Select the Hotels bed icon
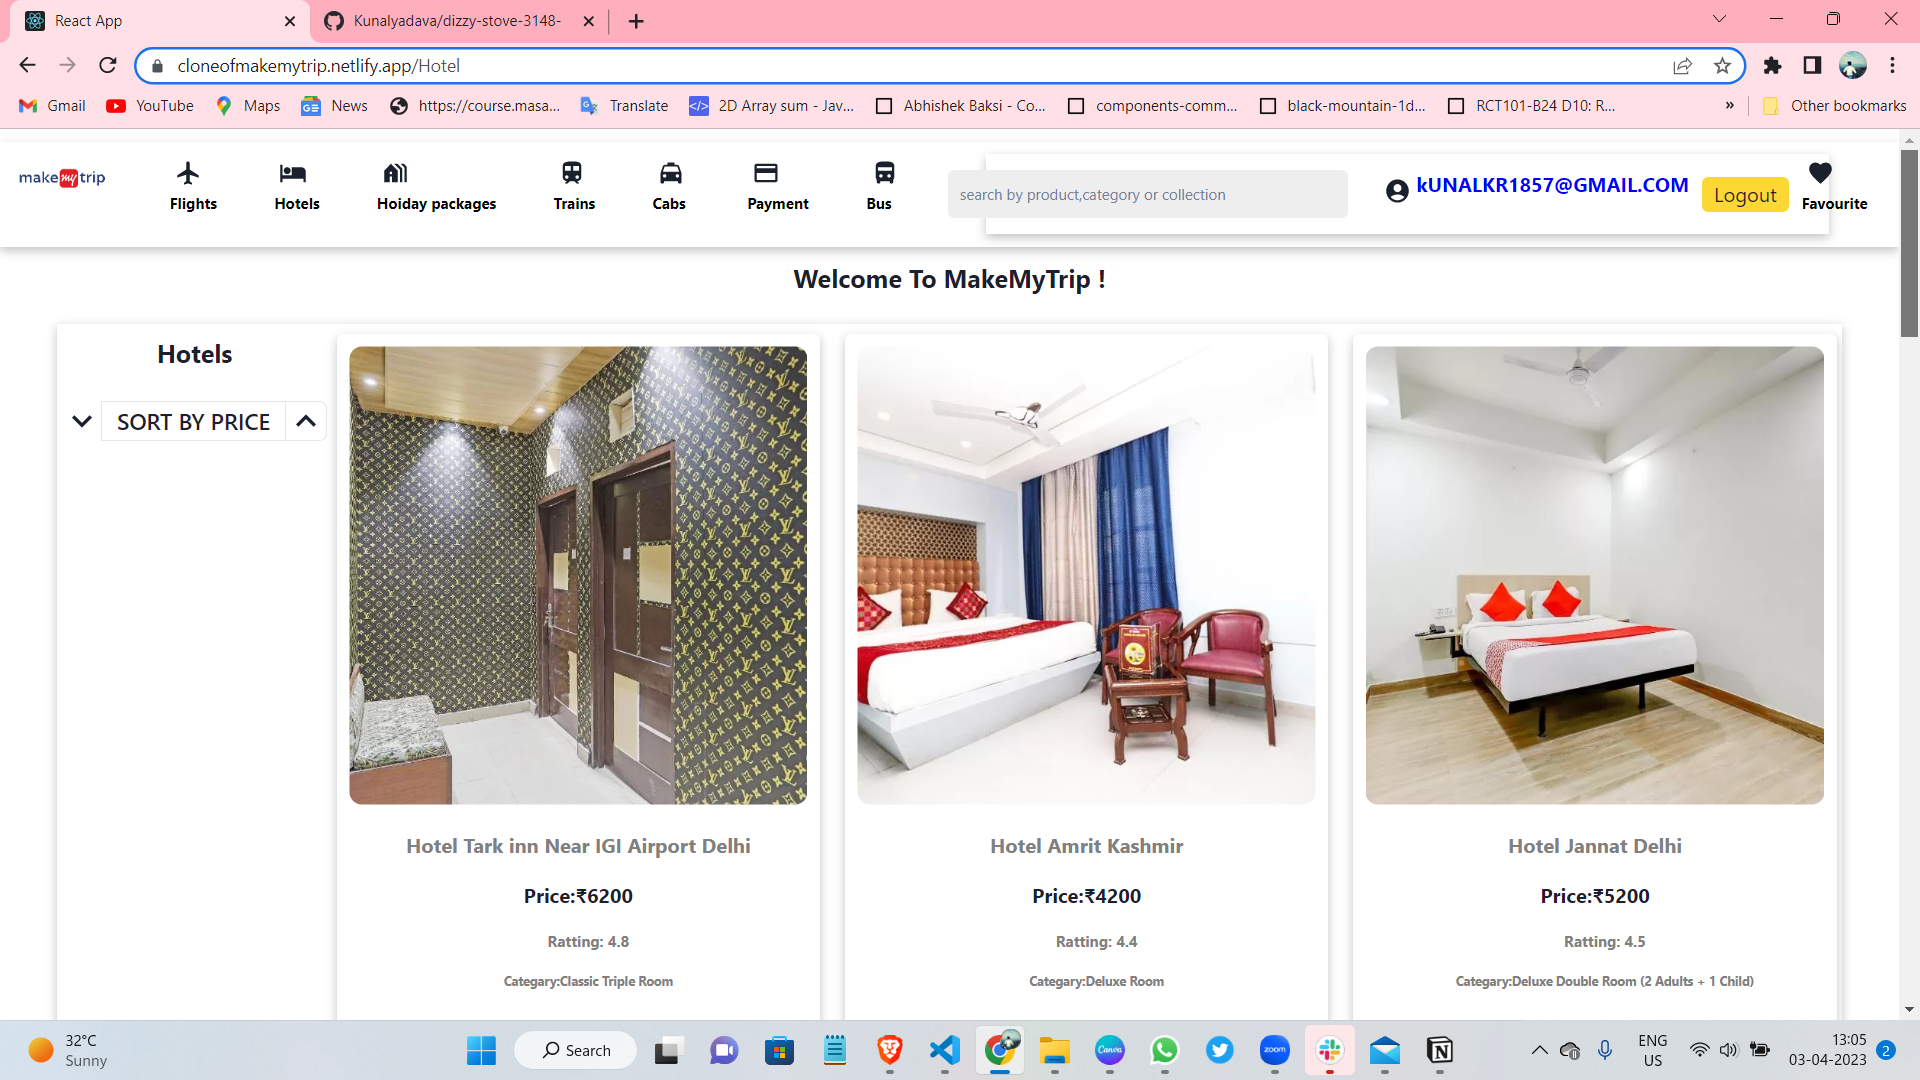 coord(293,173)
